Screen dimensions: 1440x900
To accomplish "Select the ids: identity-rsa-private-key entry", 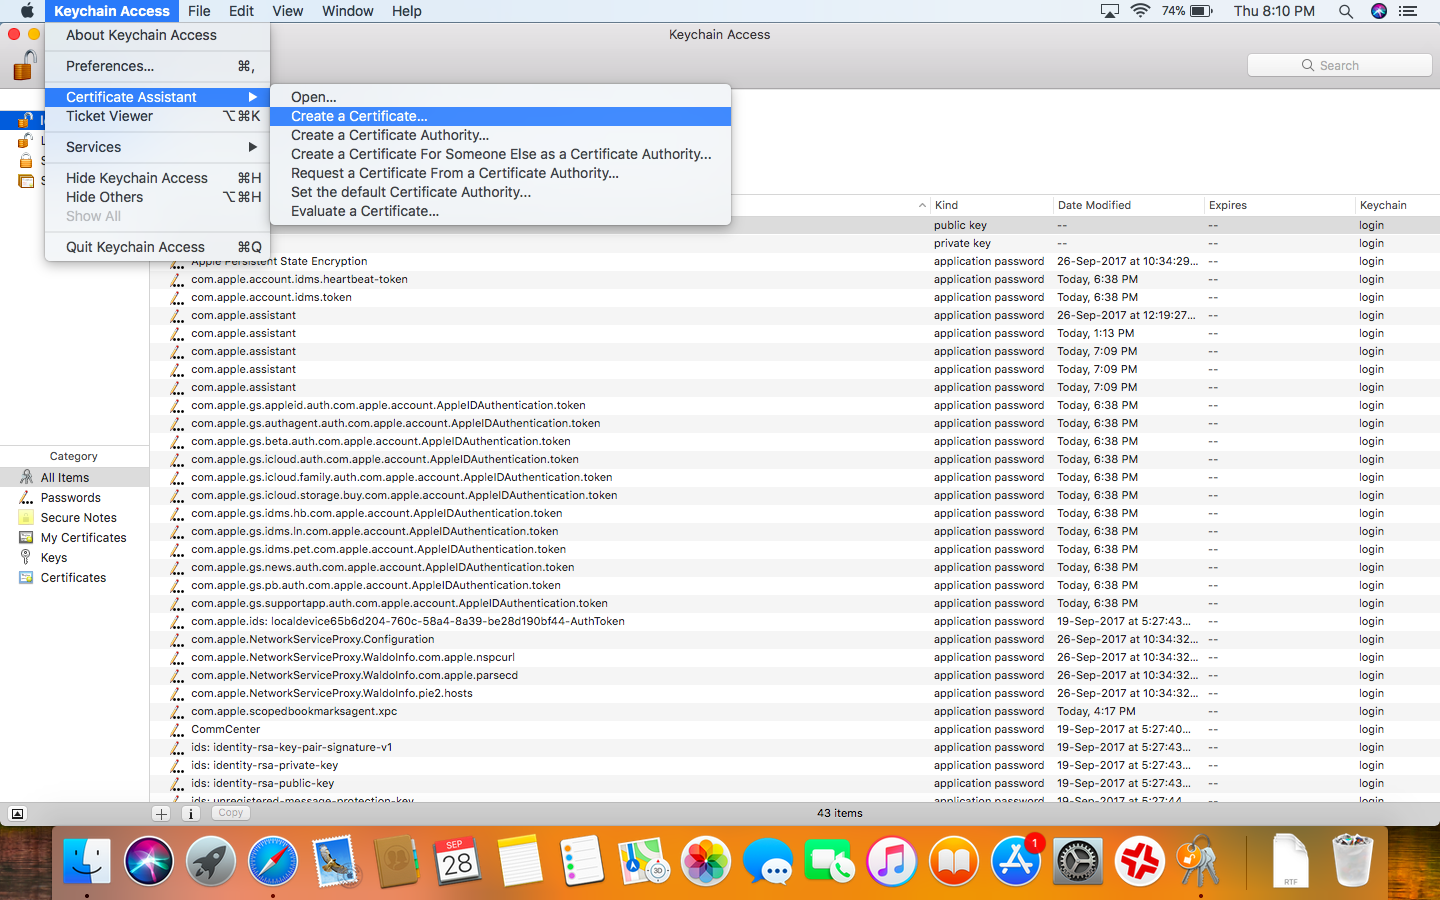I will [x=795, y=766].
